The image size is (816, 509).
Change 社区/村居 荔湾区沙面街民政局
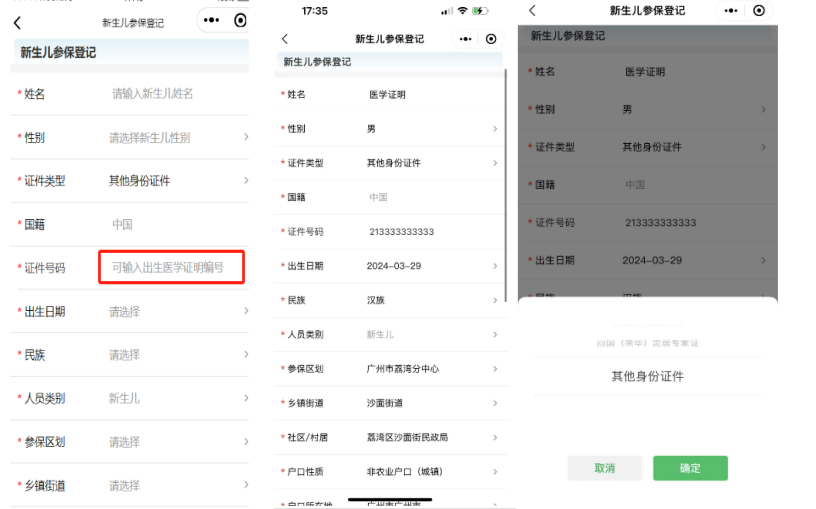point(391,437)
